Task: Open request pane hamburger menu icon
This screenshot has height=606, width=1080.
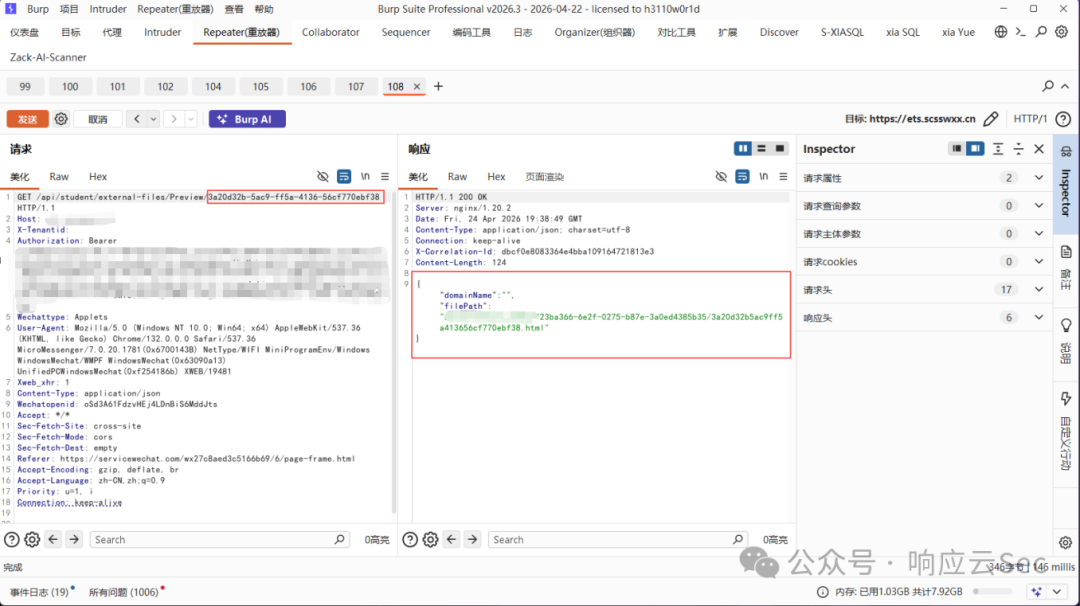Action: [385, 177]
